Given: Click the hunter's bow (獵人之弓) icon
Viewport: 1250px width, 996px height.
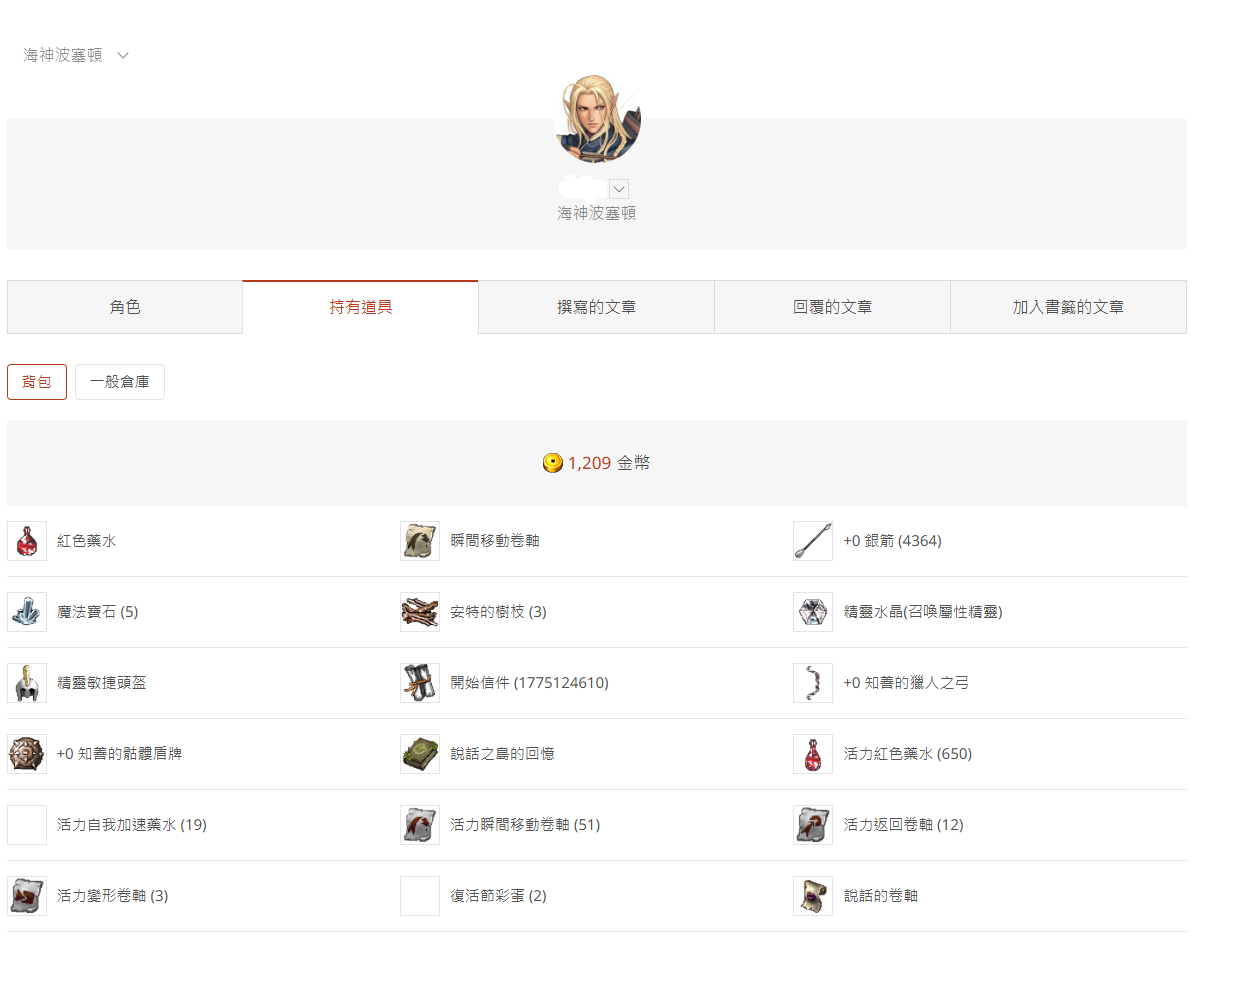Looking at the screenshot, I should (x=813, y=683).
